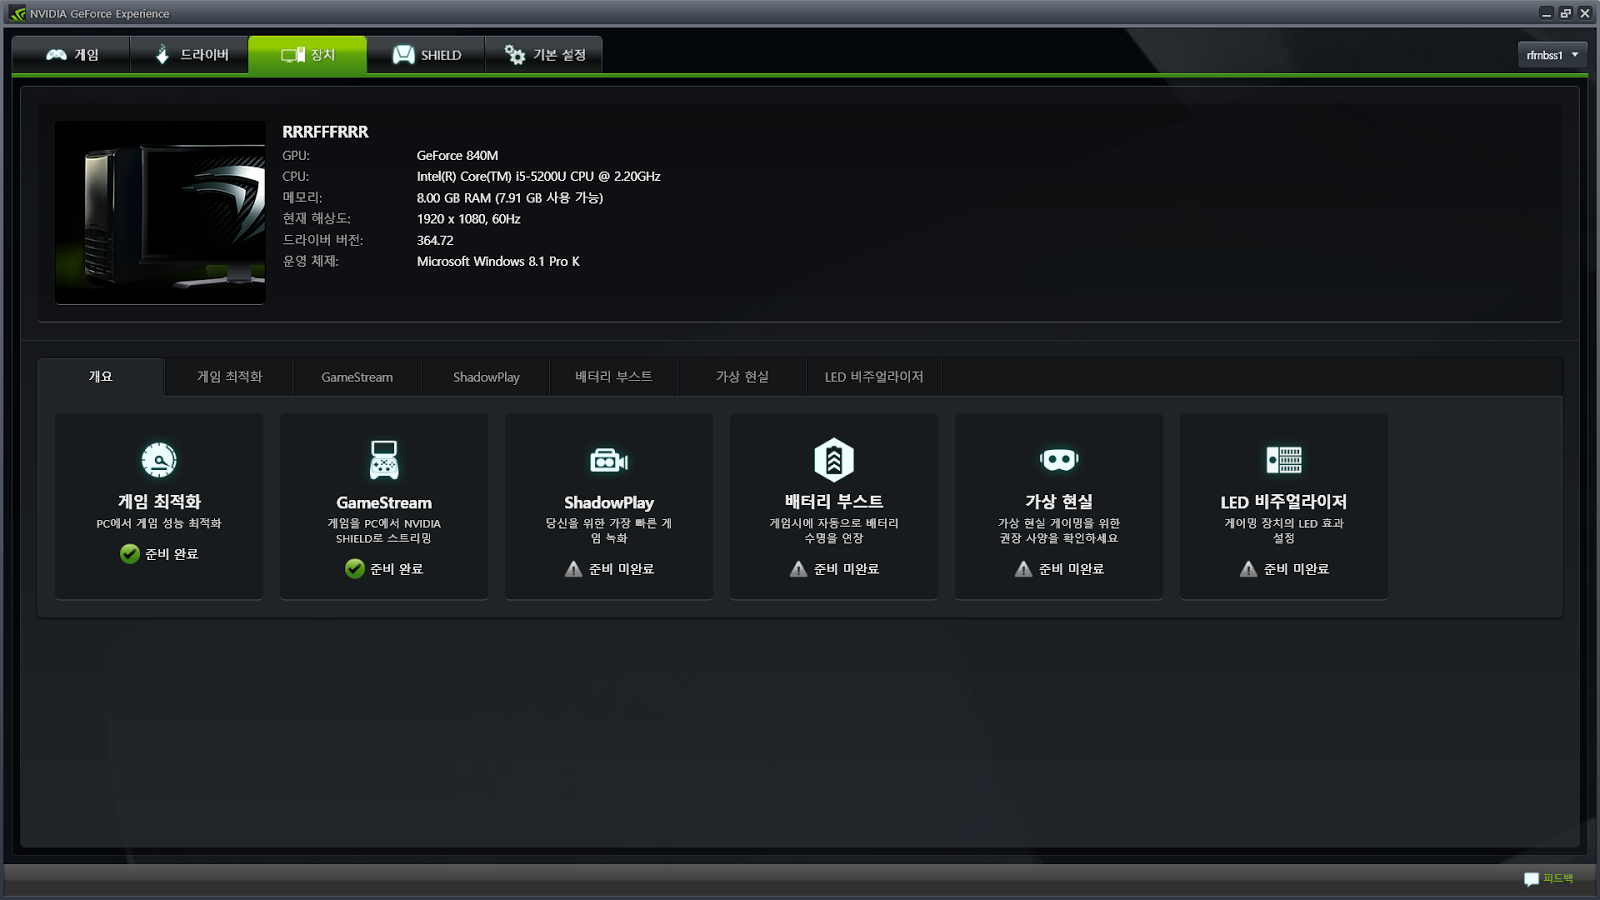Expand the rlmbss1 account dropdown
Screen dimensions: 1600x900
(x=1552, y=55)
